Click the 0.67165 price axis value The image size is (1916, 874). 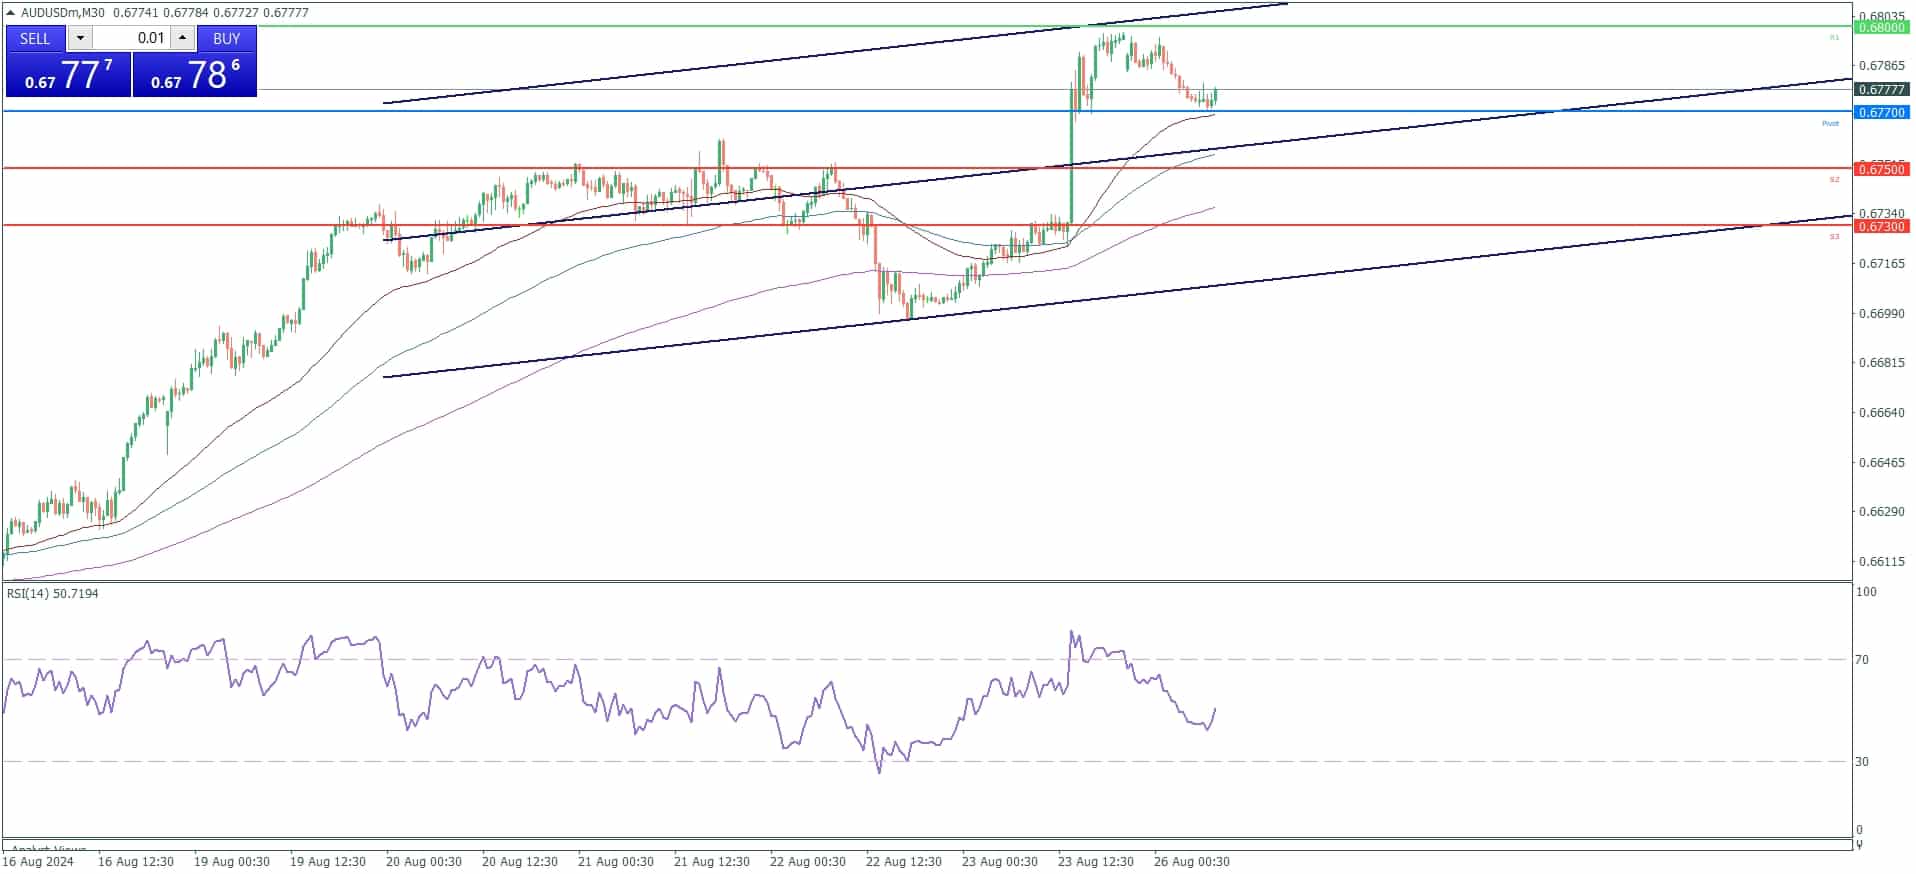click(1881, 263)
